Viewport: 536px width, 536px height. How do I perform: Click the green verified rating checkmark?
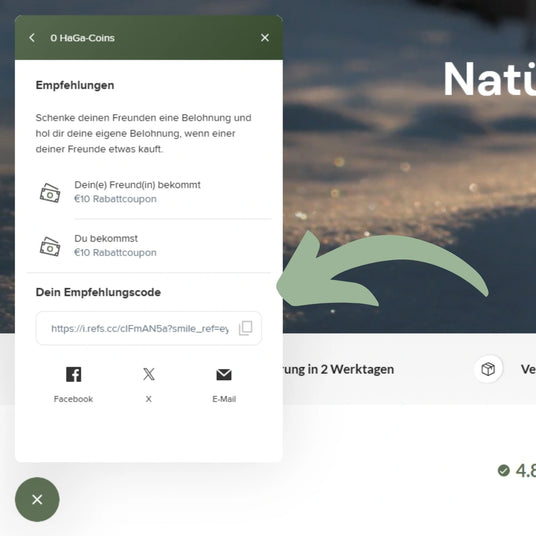504,470
